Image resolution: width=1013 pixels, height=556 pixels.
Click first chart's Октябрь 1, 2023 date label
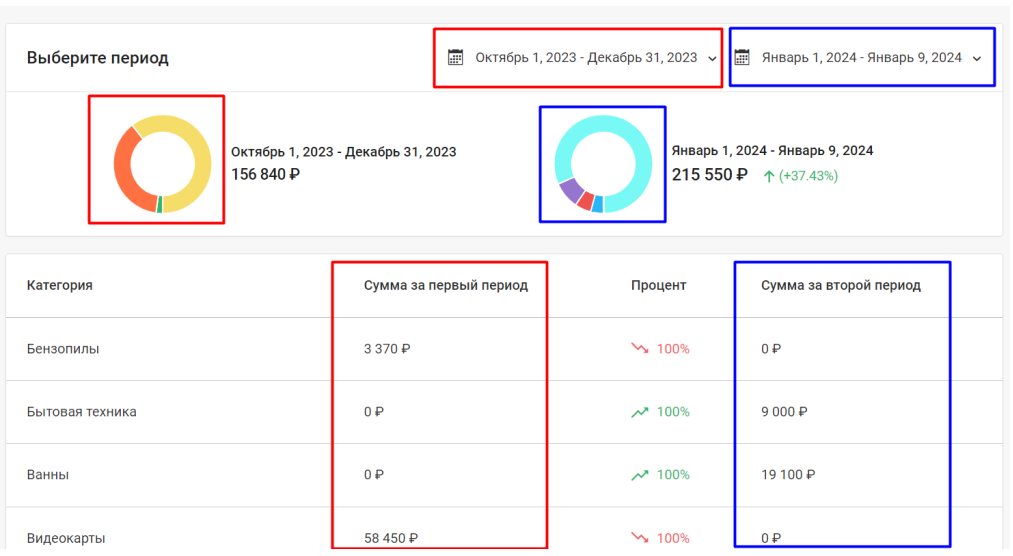click(x=344, y=152)
